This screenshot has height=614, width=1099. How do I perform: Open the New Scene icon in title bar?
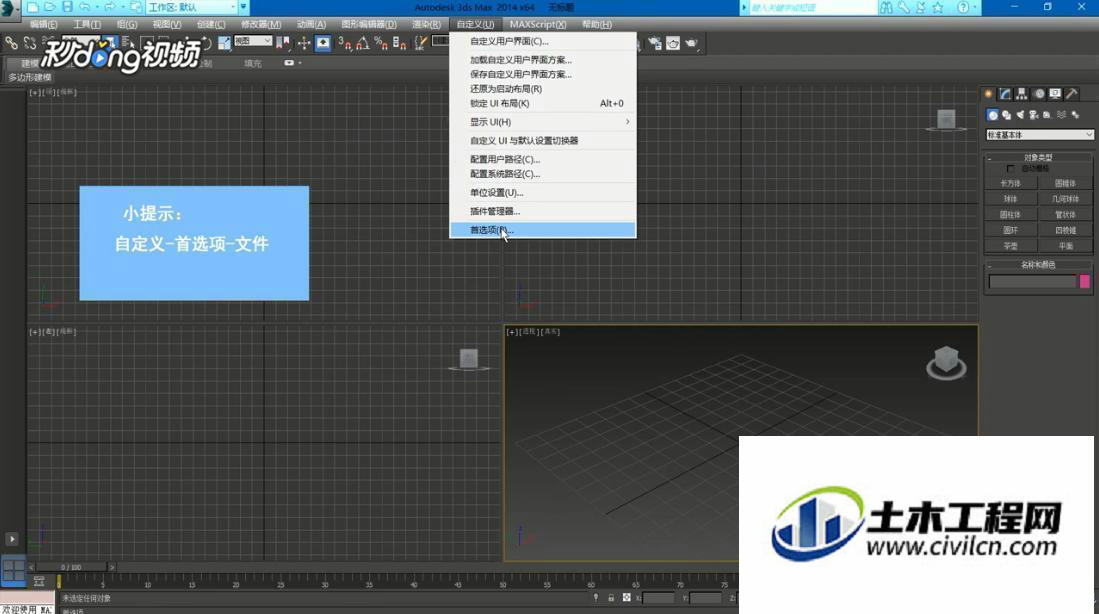coord(32,7)
